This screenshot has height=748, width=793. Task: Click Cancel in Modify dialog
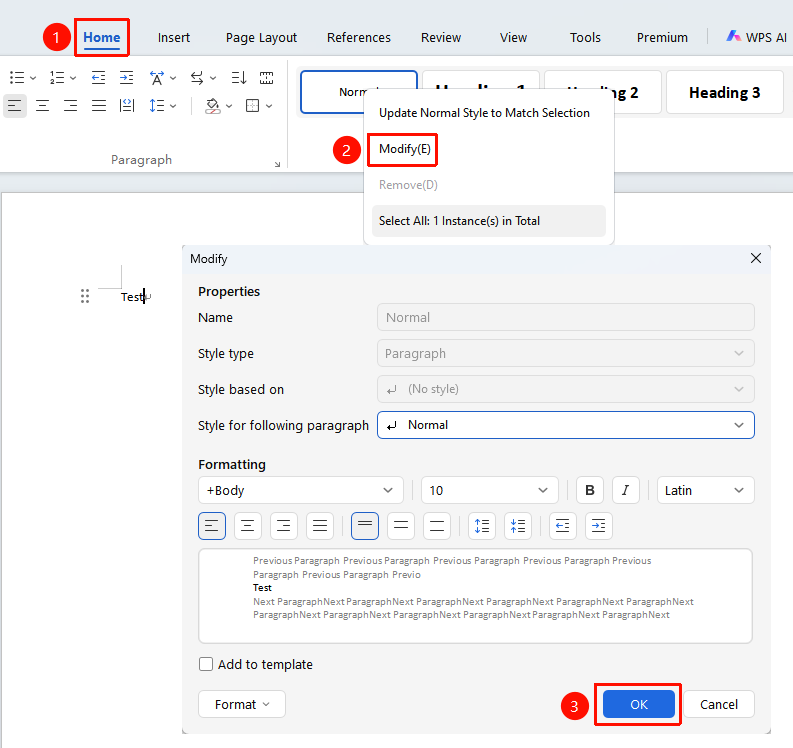pos(719,704)
